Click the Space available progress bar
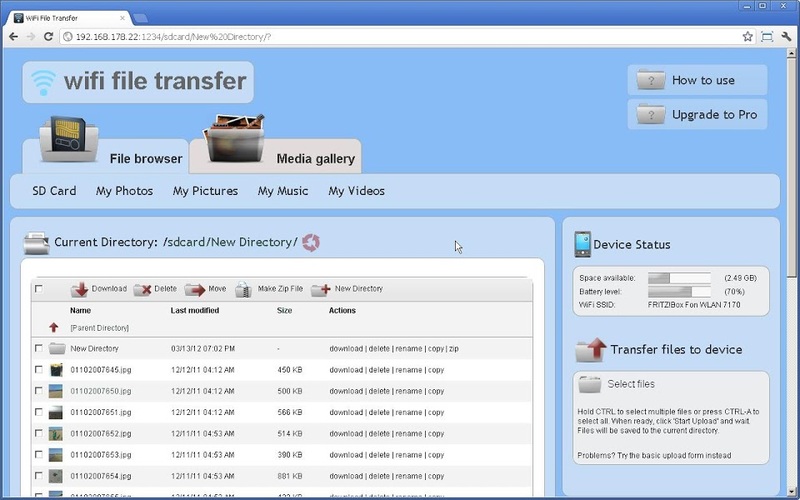Screen dimensions: 800x500 pos(679,278)
